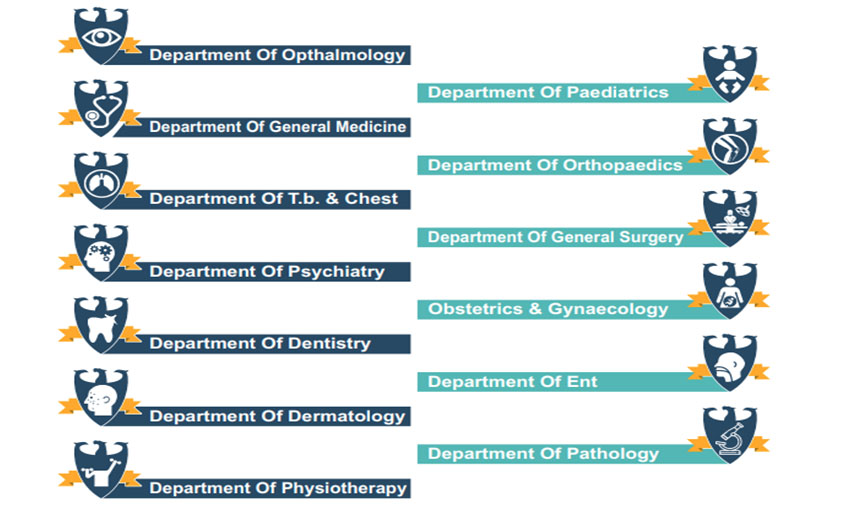Open Department Of Opthalmology link
The width and height of the screenshot is (845, 511).
pyautogui.click(x=277, y=55)
